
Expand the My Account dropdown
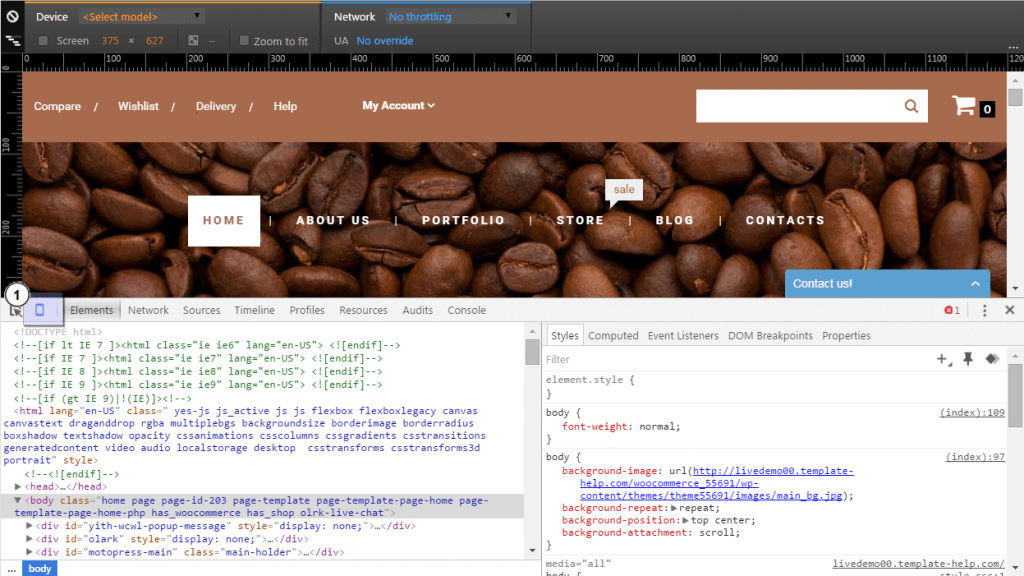[x=398, y=105]
